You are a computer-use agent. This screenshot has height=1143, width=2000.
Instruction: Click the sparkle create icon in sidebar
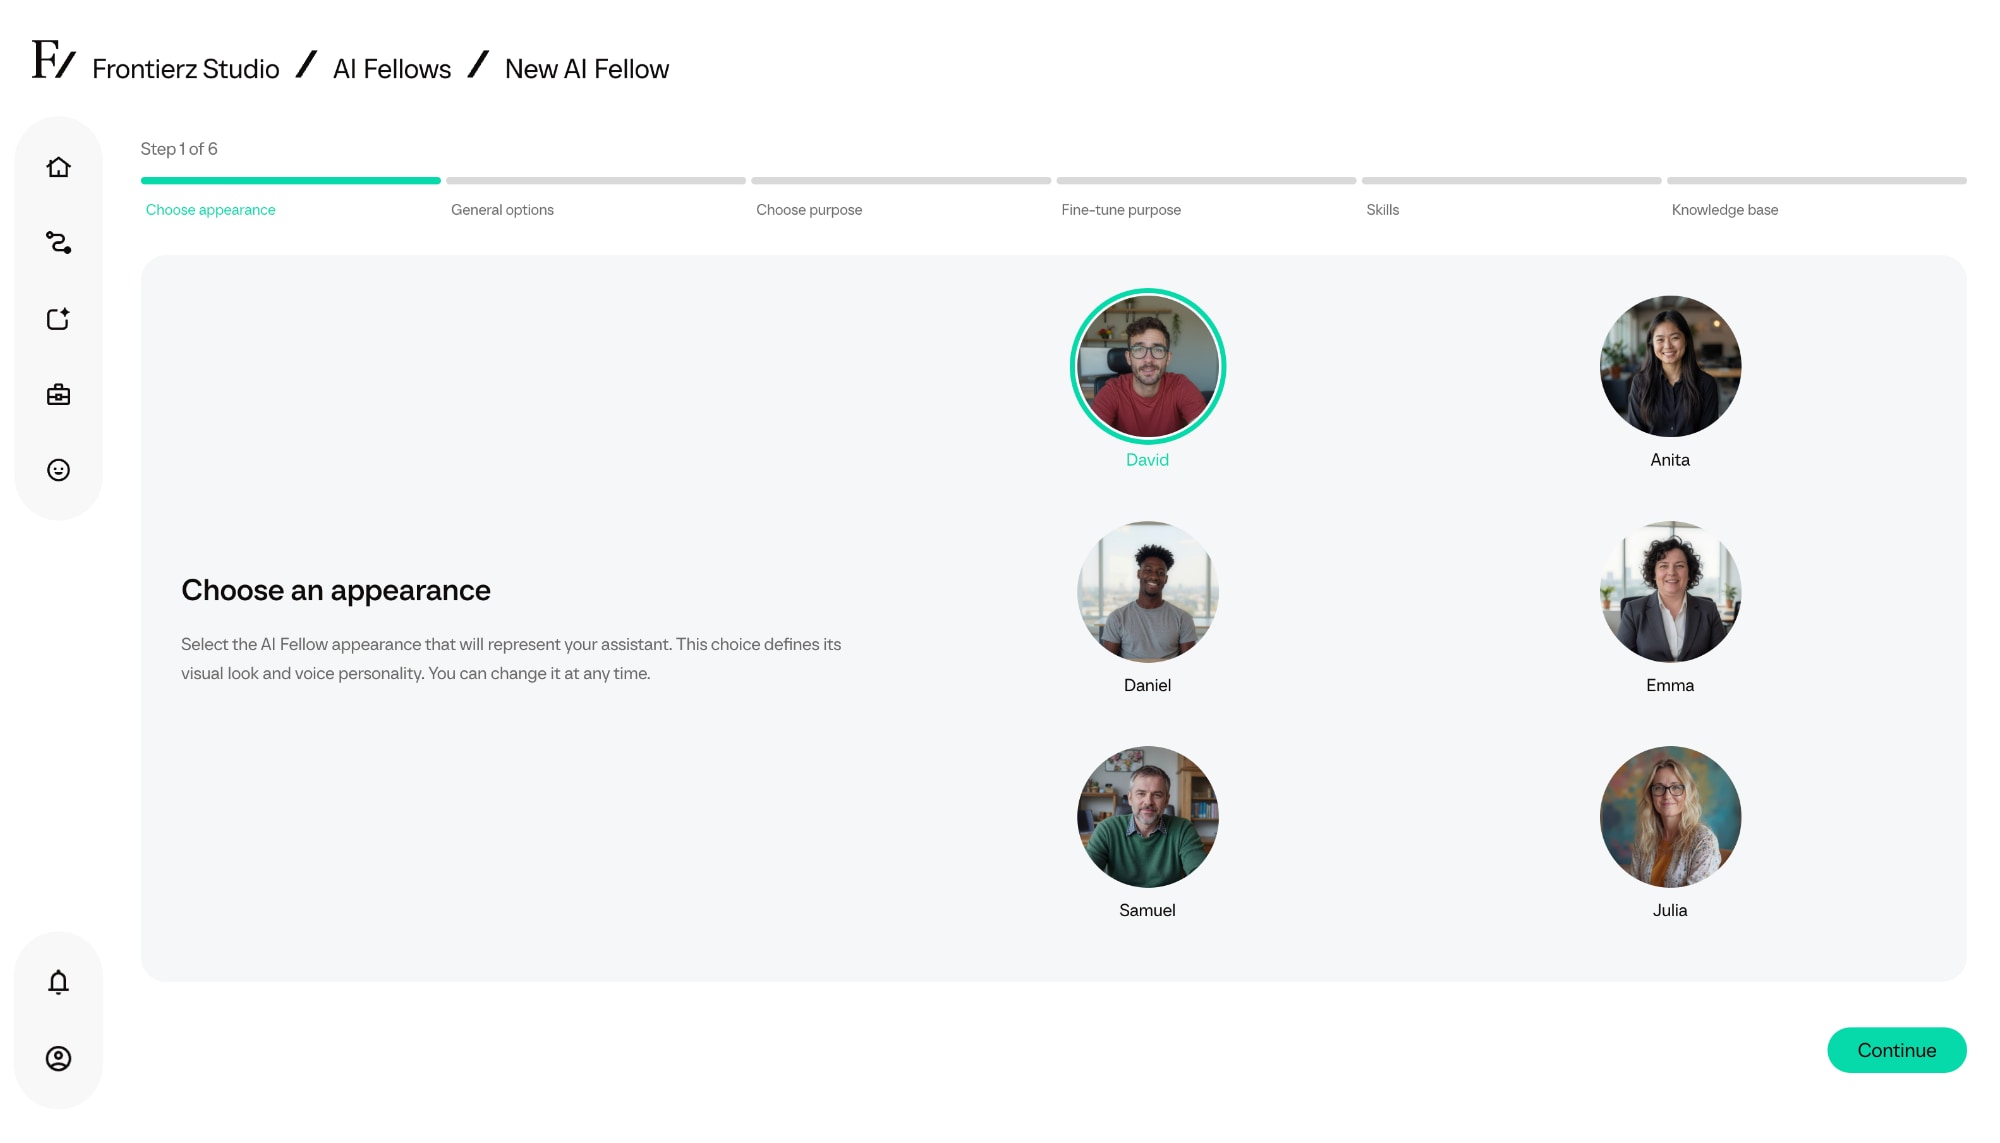(58, 319)
